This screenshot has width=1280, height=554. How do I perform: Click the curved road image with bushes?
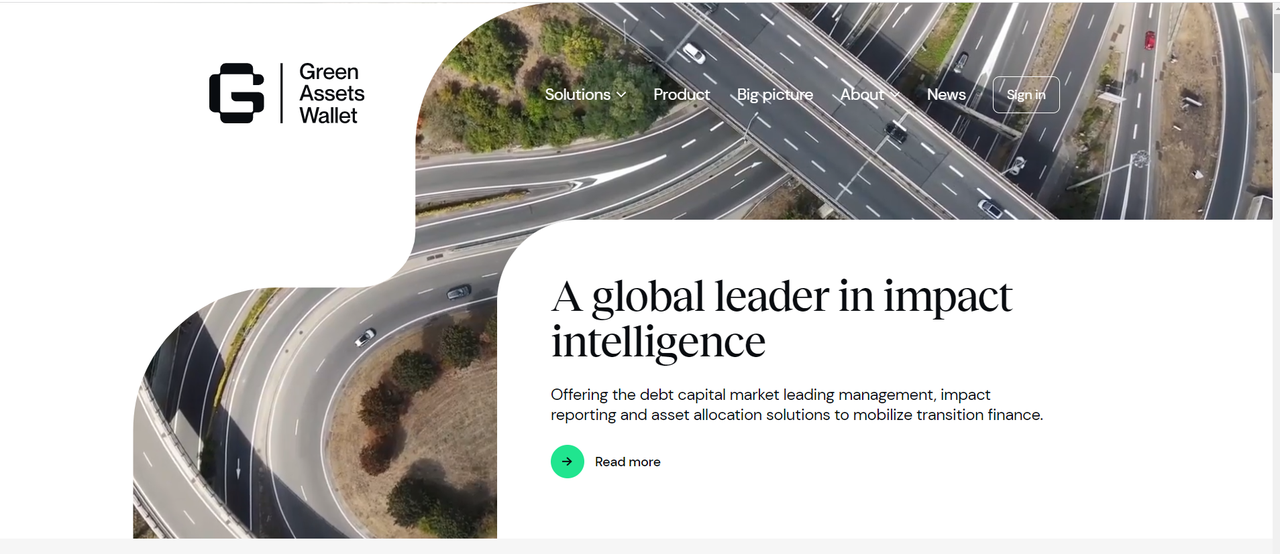point(315,412)
